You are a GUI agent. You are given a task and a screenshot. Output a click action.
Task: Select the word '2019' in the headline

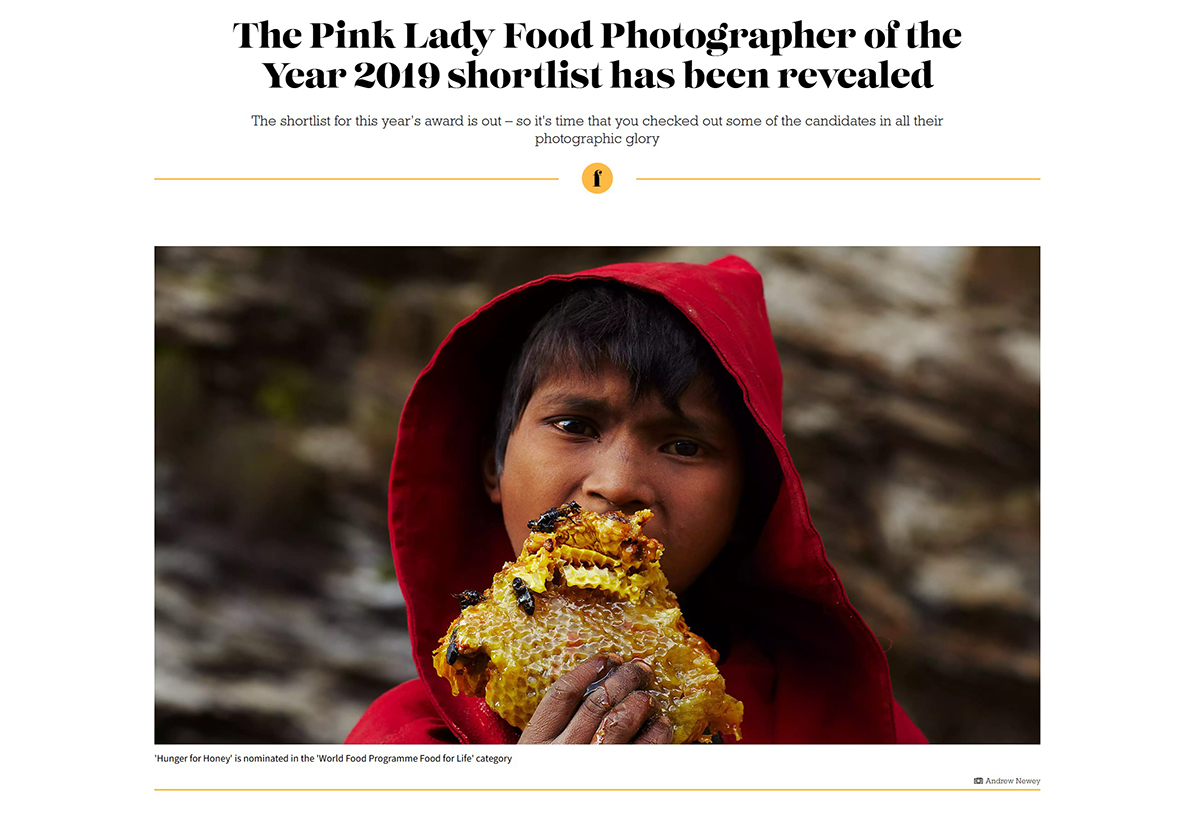pyautogui.click(x=394, y=75)
